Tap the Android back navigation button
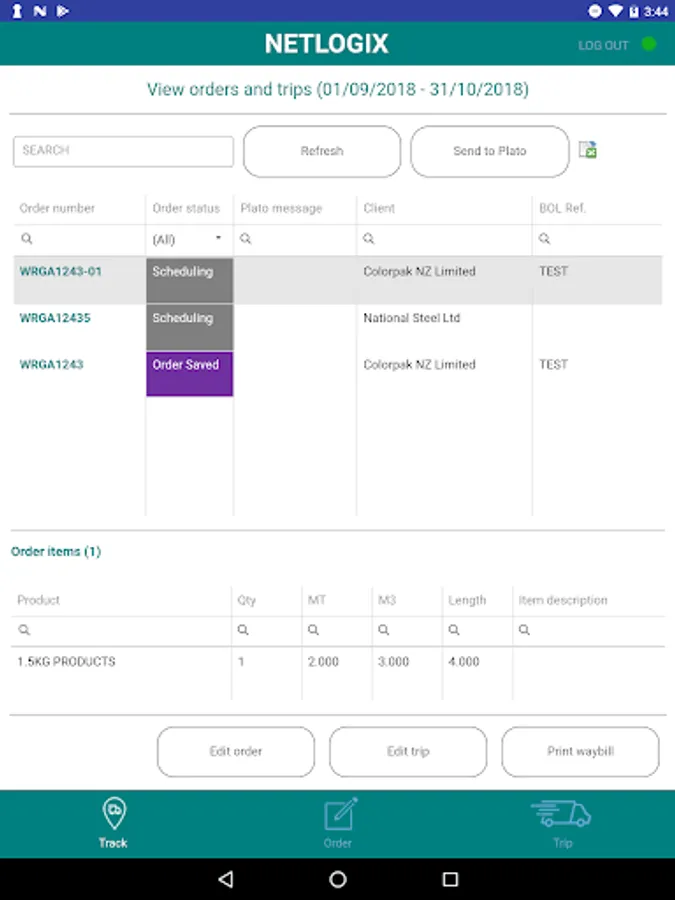The width and height of the screenshot is (675, 900). tap(225, 879)
